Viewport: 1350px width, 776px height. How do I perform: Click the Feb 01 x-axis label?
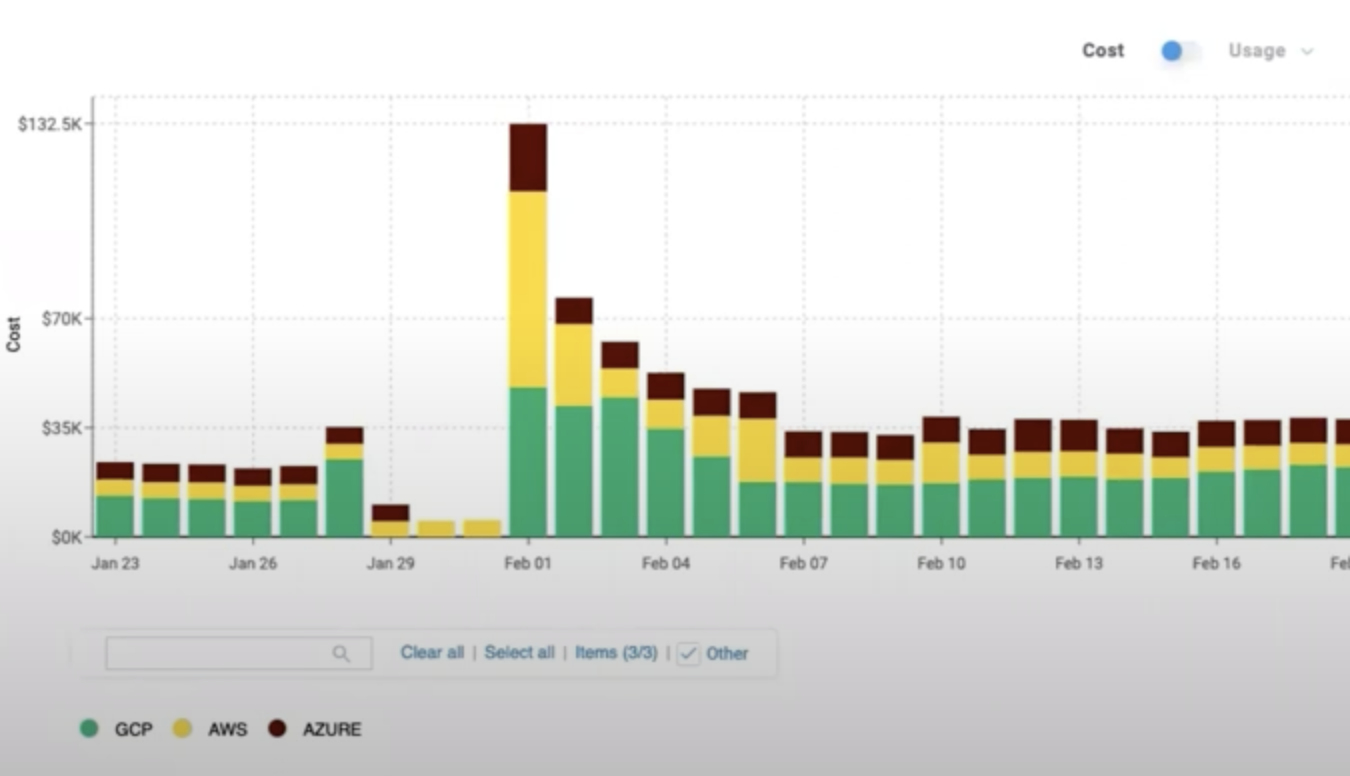pyautogui.click(x=528, y=563)
